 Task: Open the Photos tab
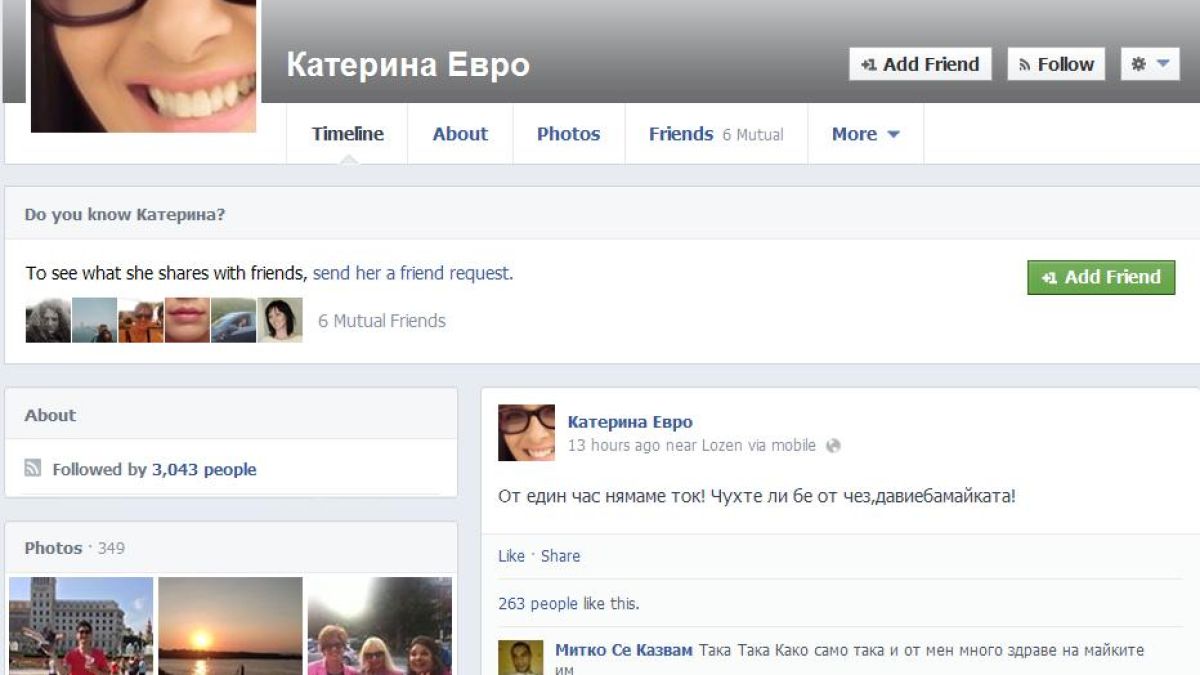568,134
